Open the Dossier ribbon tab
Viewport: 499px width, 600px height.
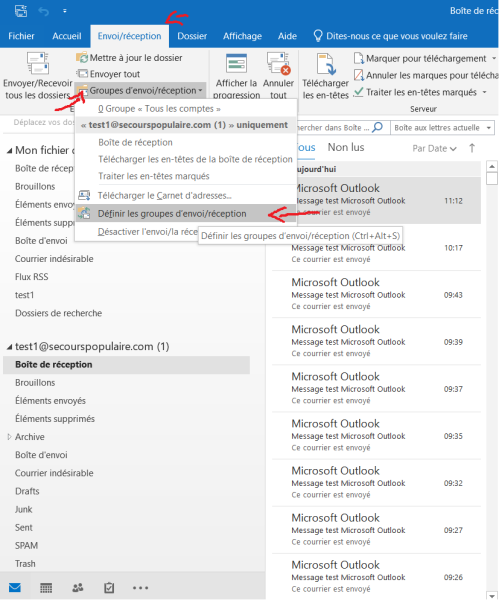coord(192,36)
